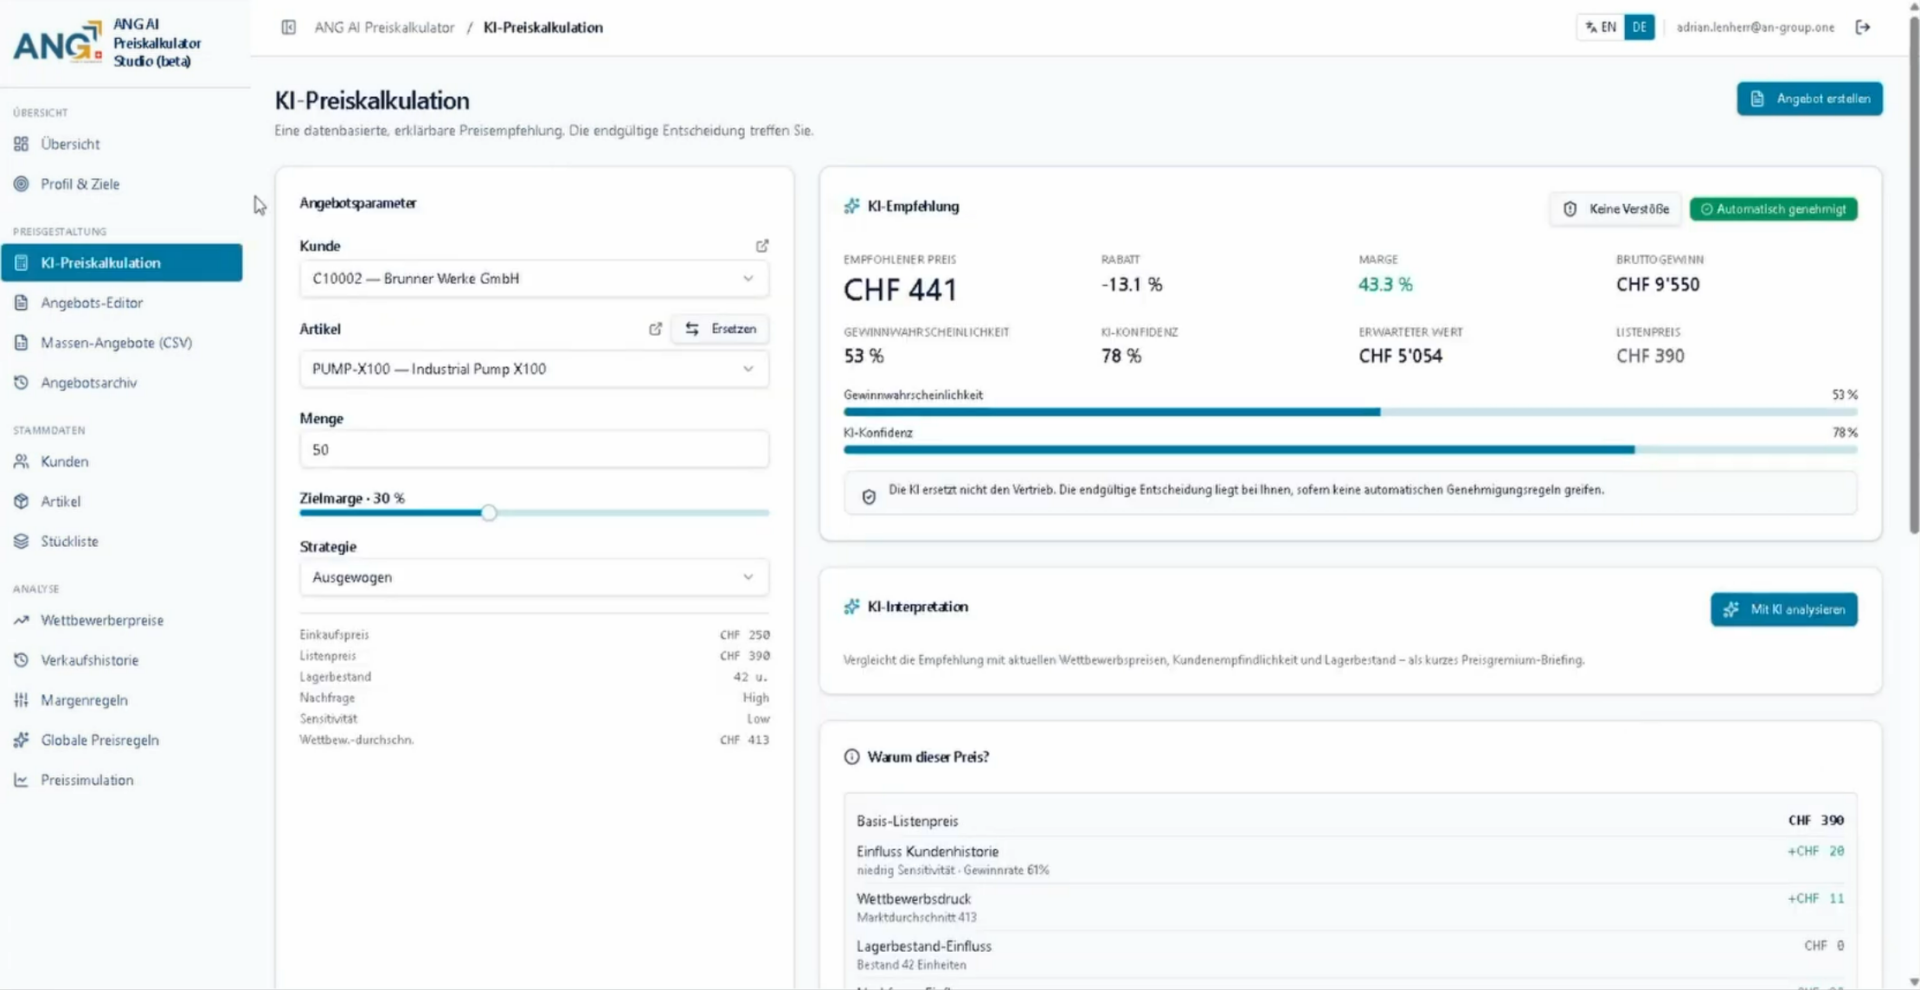Open KI-Preiskalkulation in sidebar
The width and height of the screenshot is (1920, 990).
pos(122,262)
